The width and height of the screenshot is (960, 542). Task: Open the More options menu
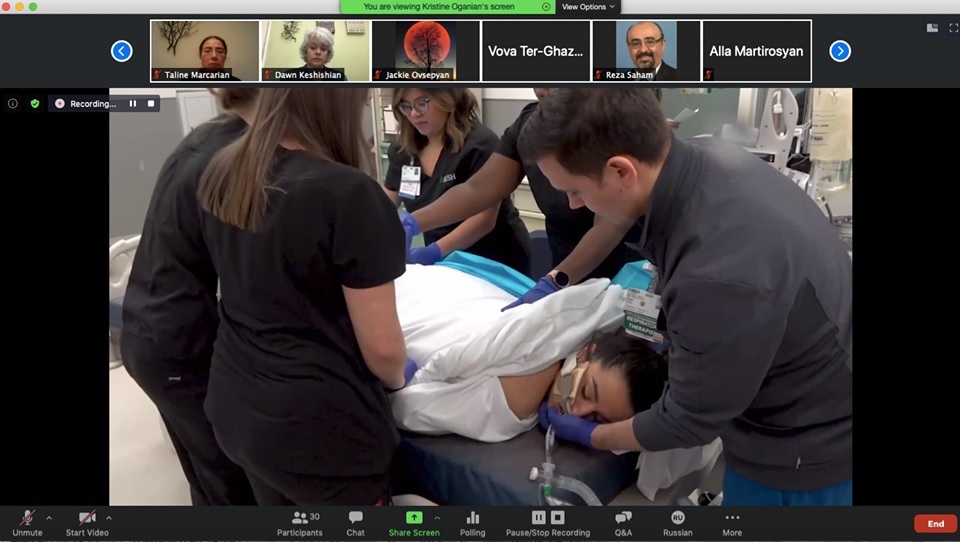732,518
